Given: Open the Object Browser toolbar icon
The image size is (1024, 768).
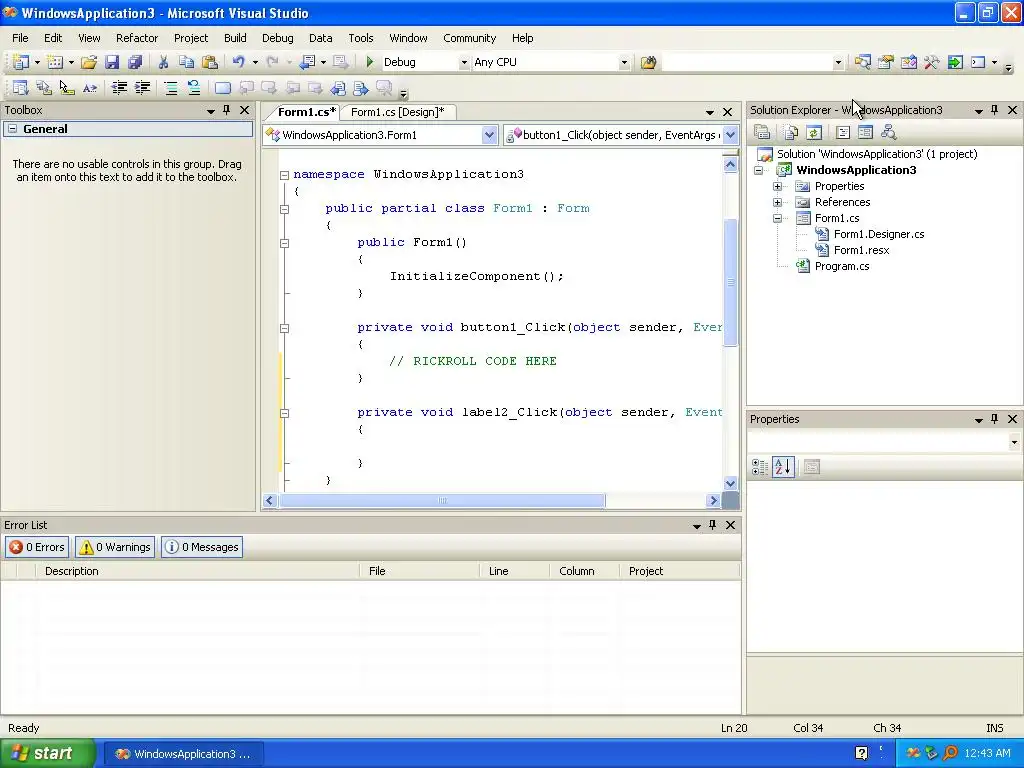Looking at the screenshot, I should coord(908,62).
